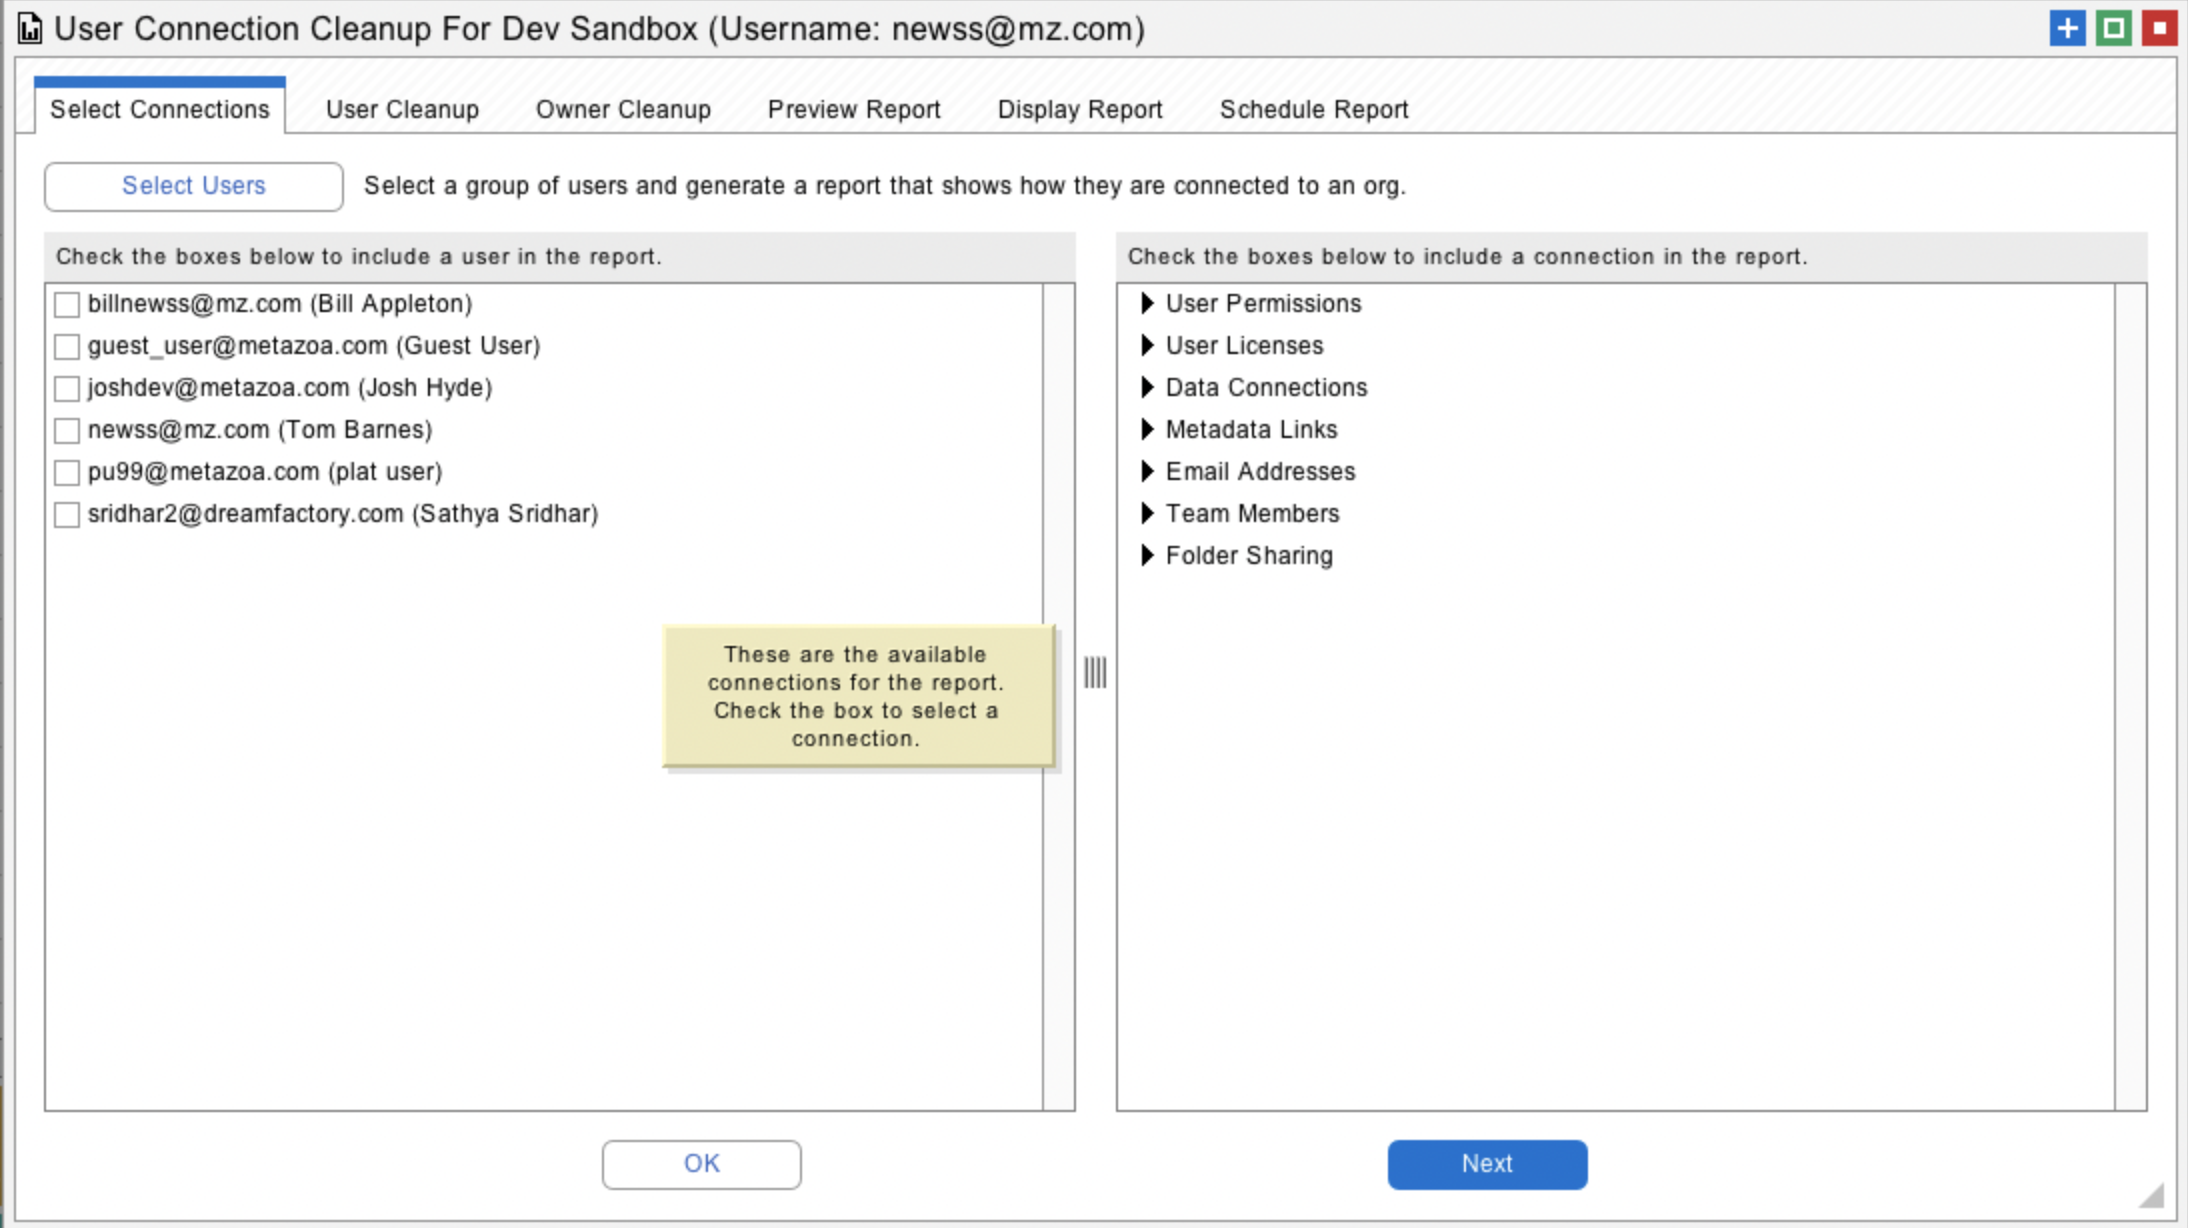Click the vertical splitter grip between panels
2188x1228 pixels.
(1095, 672)
